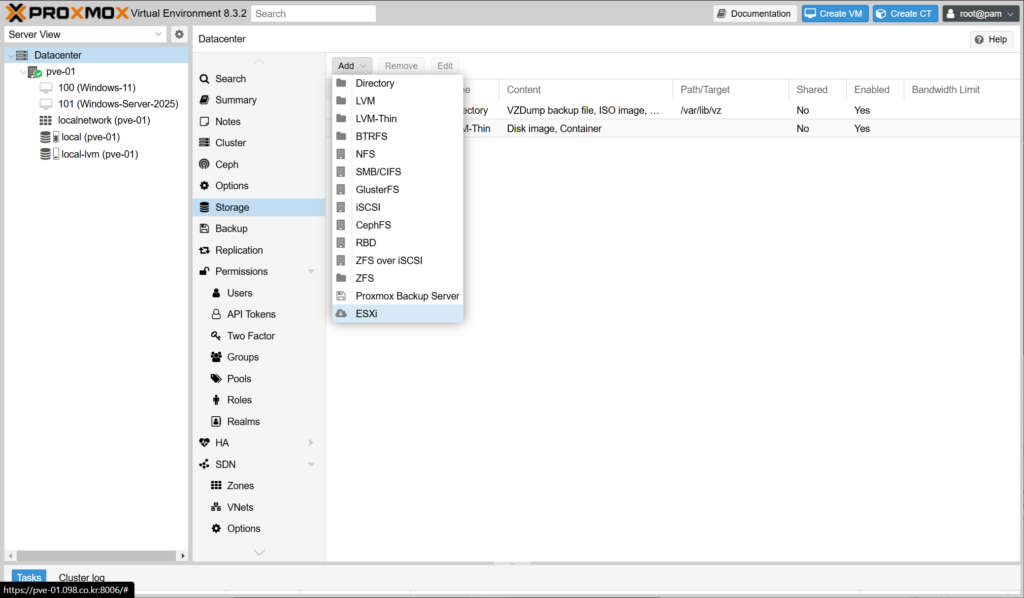This screenshot has width=1024, height=598.
Task: Click the Two Factor key icon
Action: pos(216,336)
